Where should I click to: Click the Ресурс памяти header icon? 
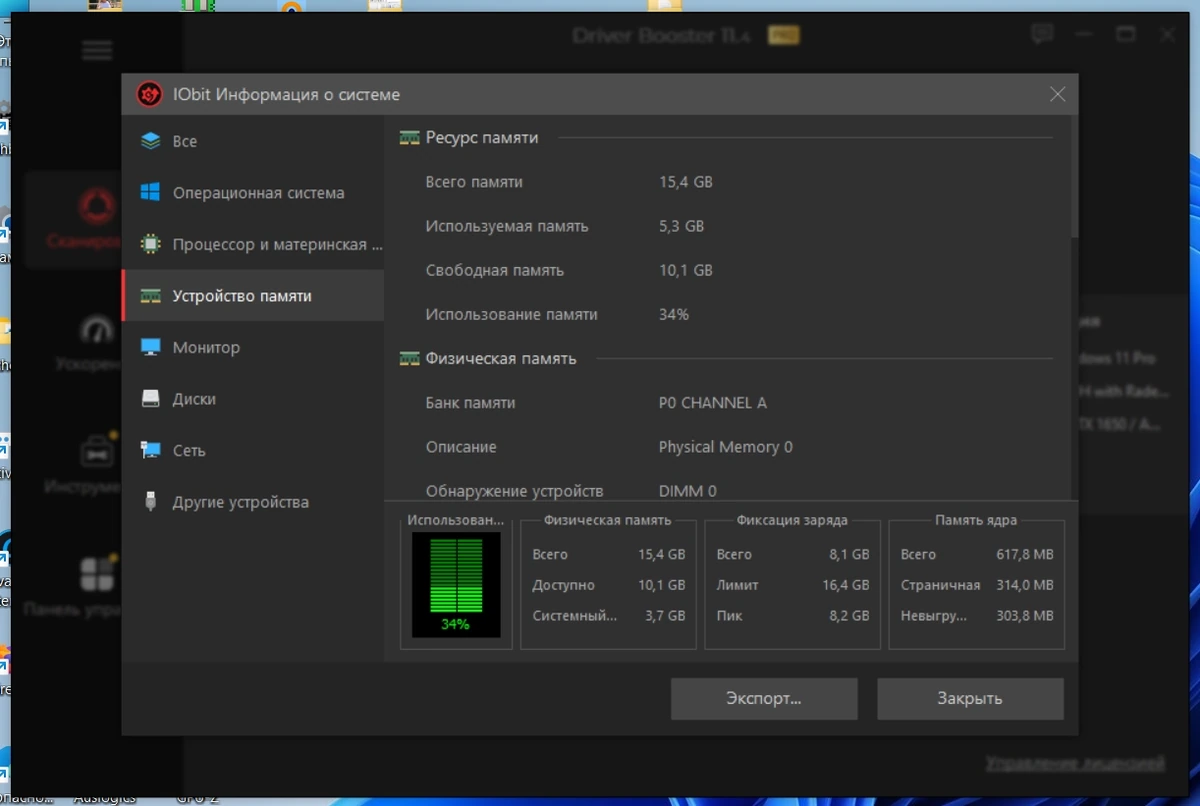(x=409, y=138)
